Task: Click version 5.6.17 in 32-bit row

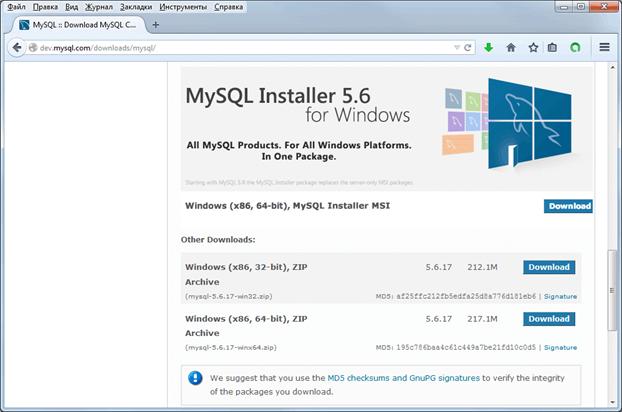Action: tap(439, 267)
